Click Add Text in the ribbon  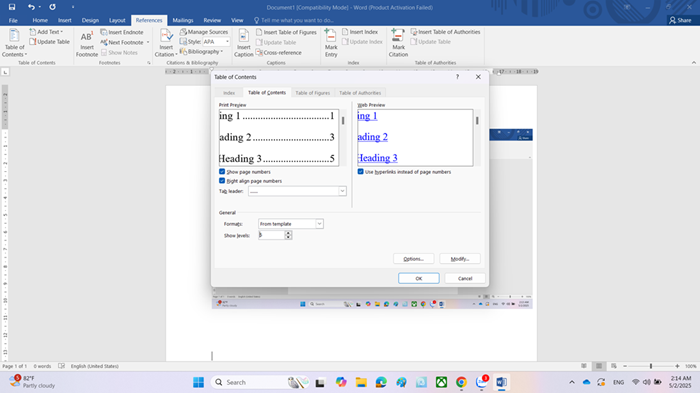46,32
